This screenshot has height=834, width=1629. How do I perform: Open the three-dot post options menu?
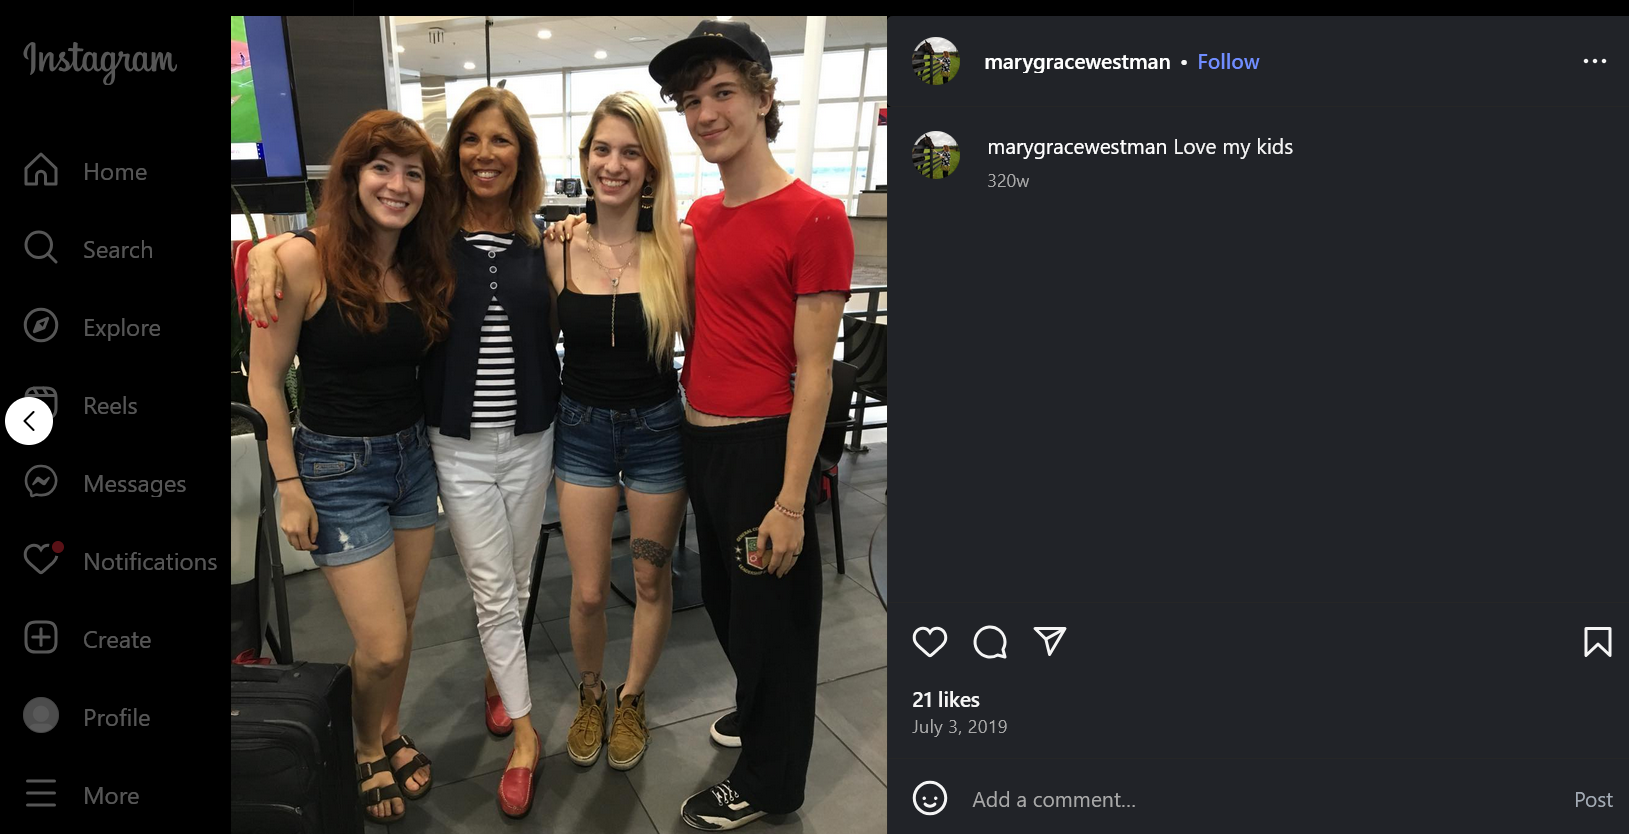coord(1594,61)
